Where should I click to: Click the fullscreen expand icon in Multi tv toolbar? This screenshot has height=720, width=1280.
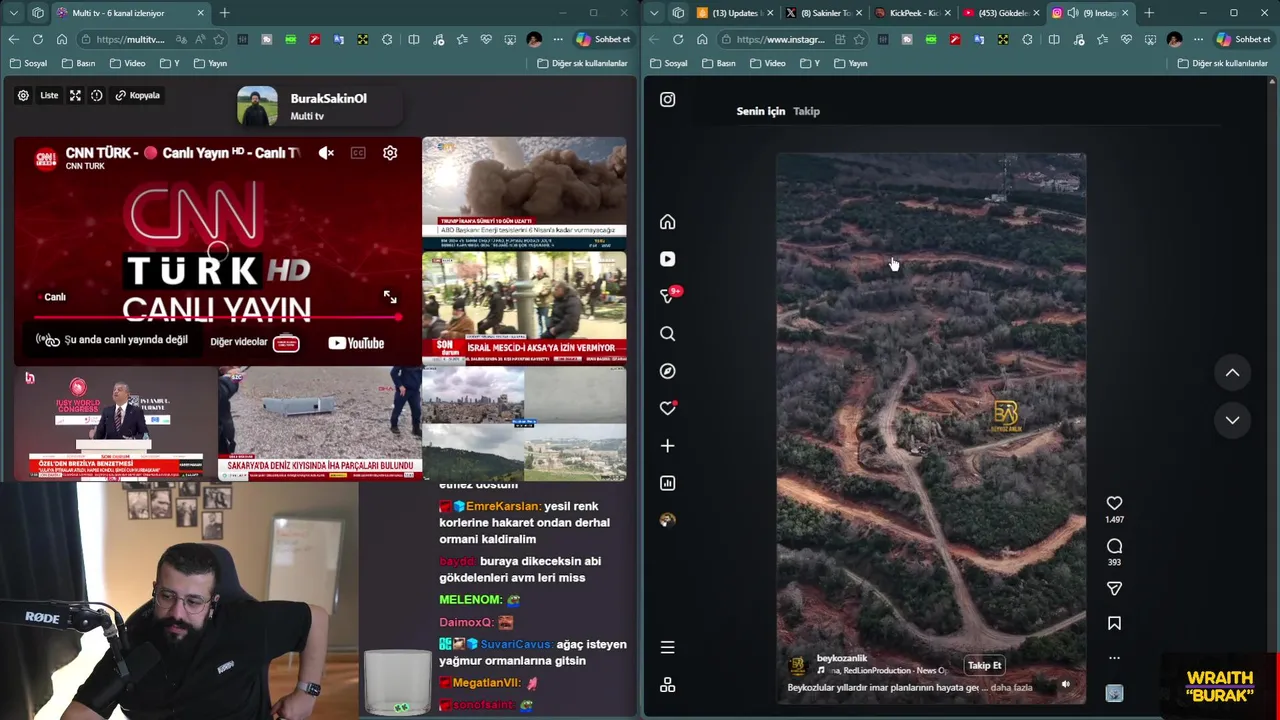pos(75,95)
